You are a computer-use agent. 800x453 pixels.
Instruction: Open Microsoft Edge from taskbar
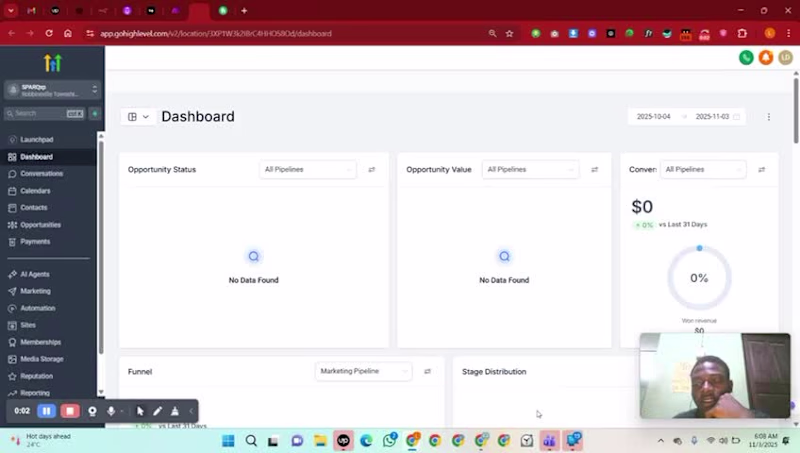(x=366, y=441)
